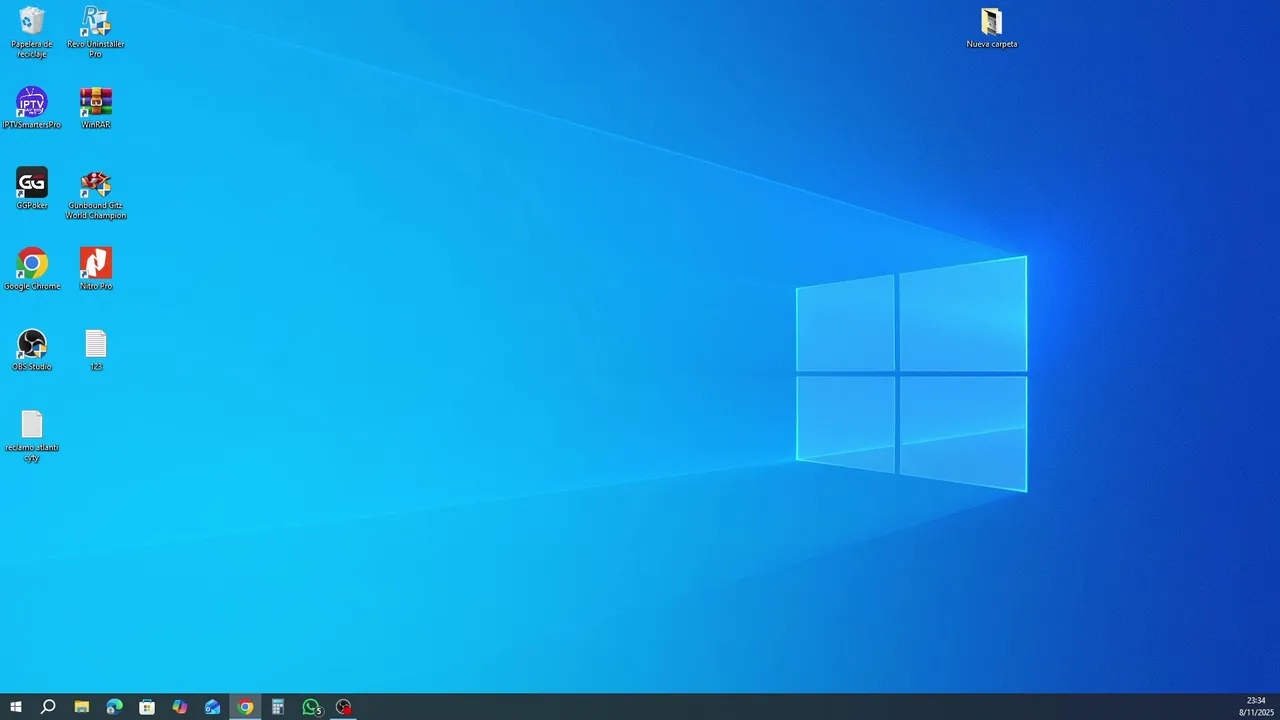
Task: Select the GGPoker desktop shortcut
Action: pyautogui.click(x=32, y=188)
